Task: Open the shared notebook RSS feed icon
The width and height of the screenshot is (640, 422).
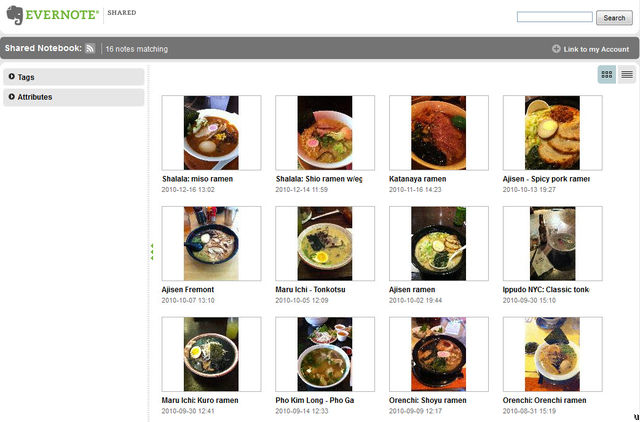Action: [x=90, y=48]
